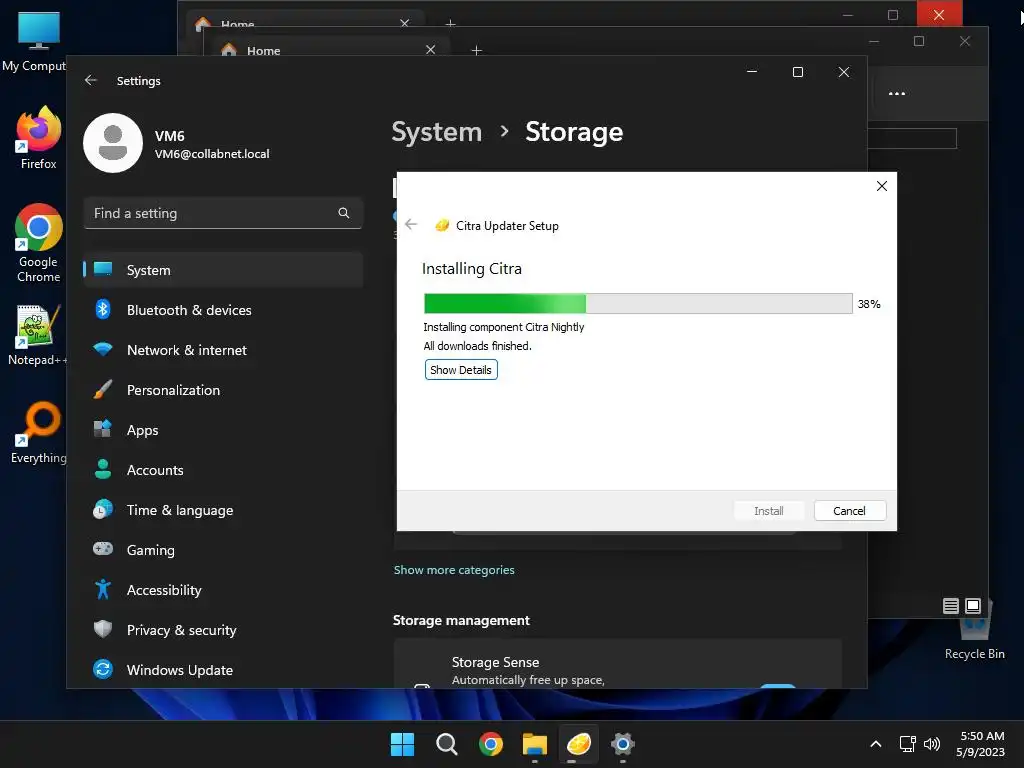Click Show Details in Citra installer
Viewport: 1024px width, 768px height.
click(x=461, y=370)
